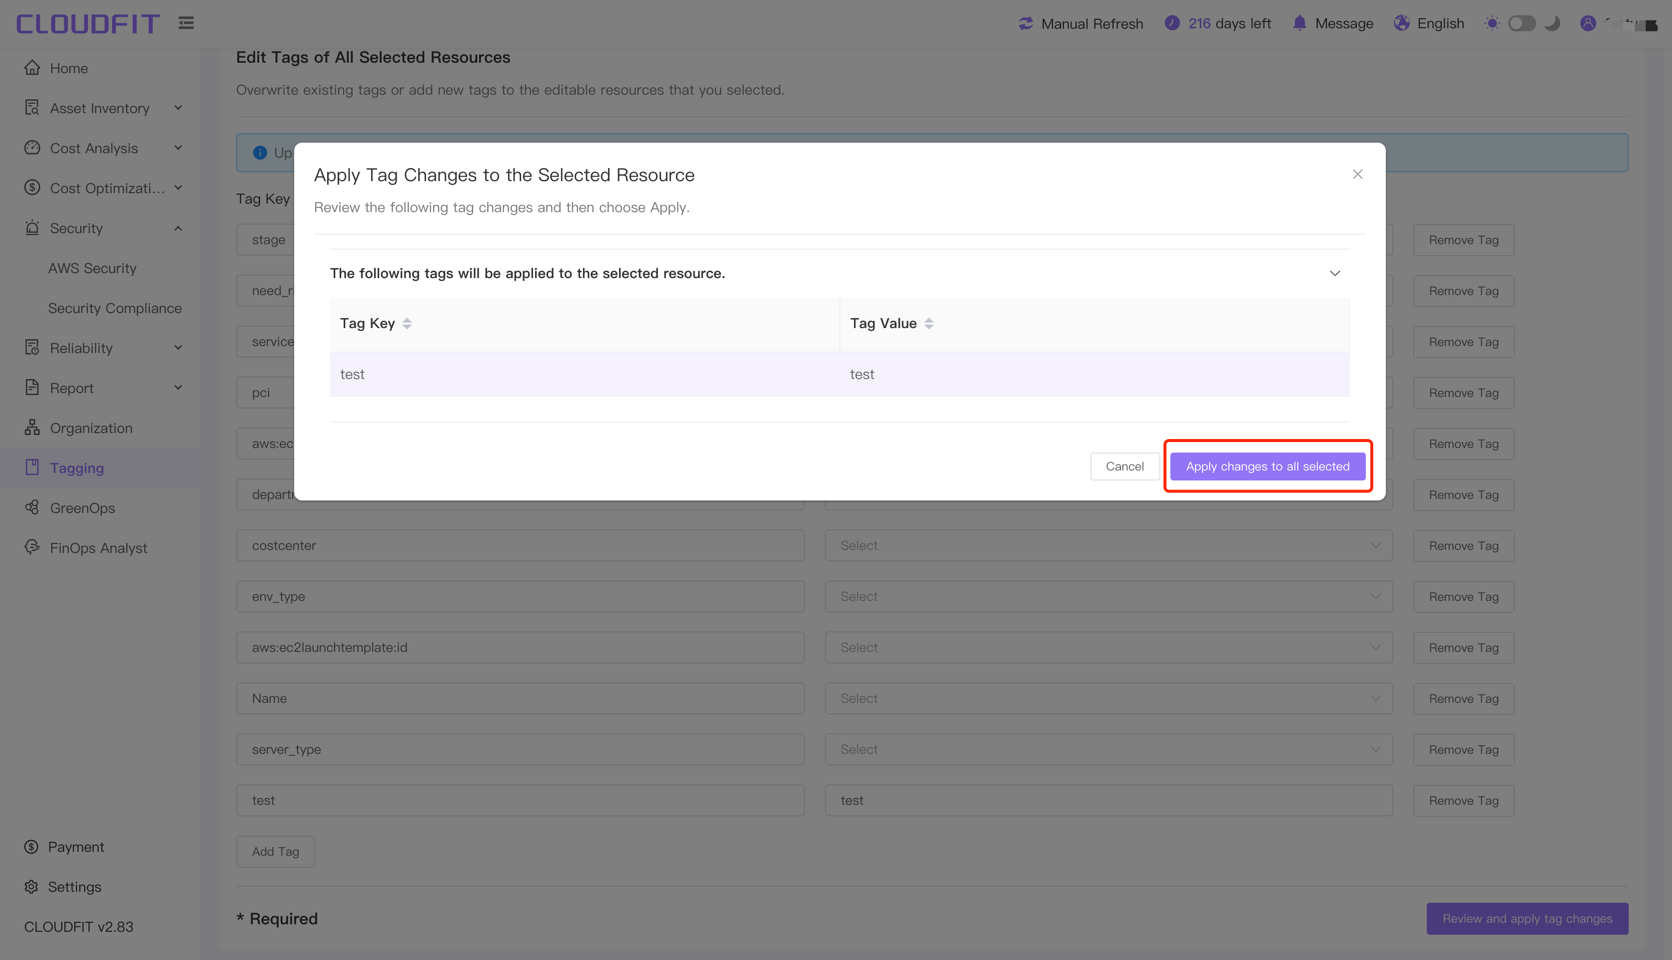The image size is (1672, 960).
Task: Open the FinOps Analyst page
Action: tap(100, 548)
